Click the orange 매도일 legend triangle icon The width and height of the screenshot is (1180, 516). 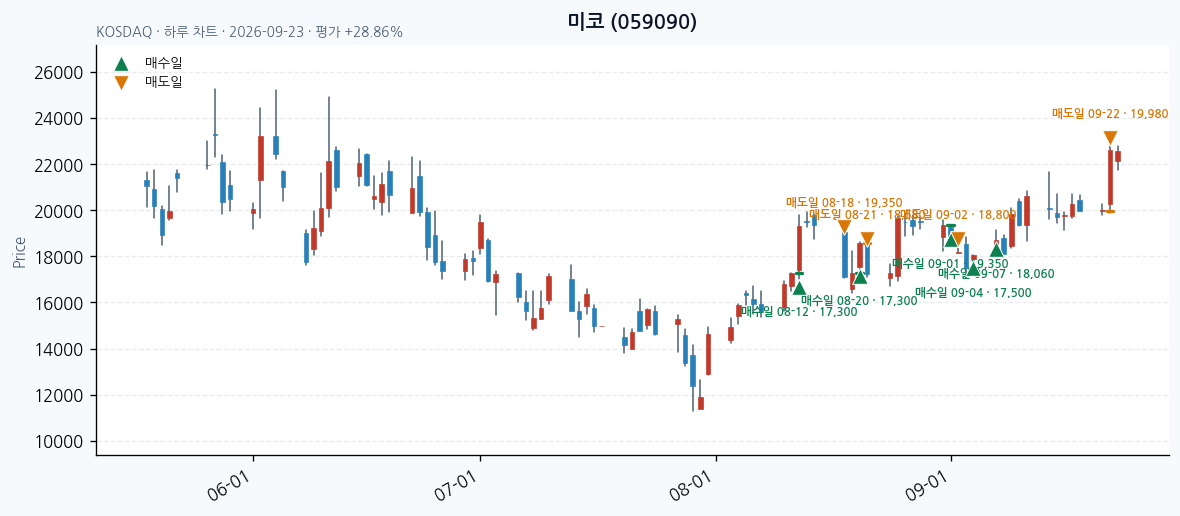click(121, 83)
